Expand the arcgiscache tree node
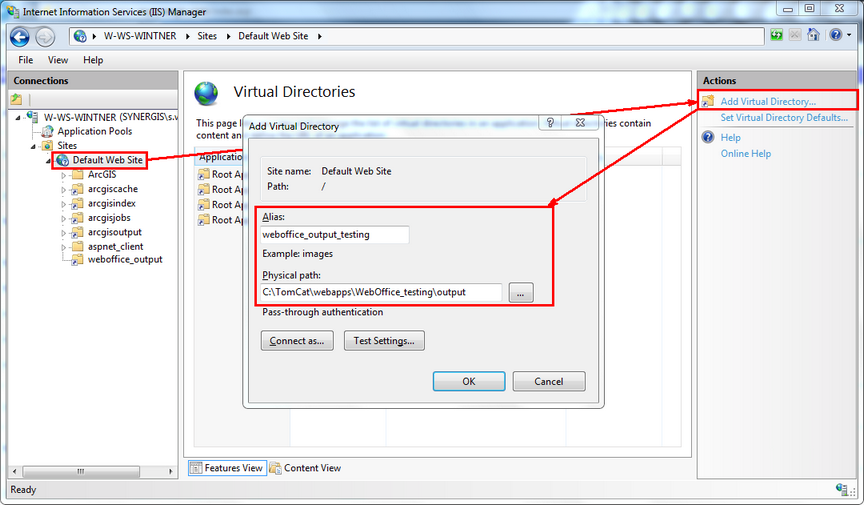Viewport: 864px width, 505px height. coord(63,190)
